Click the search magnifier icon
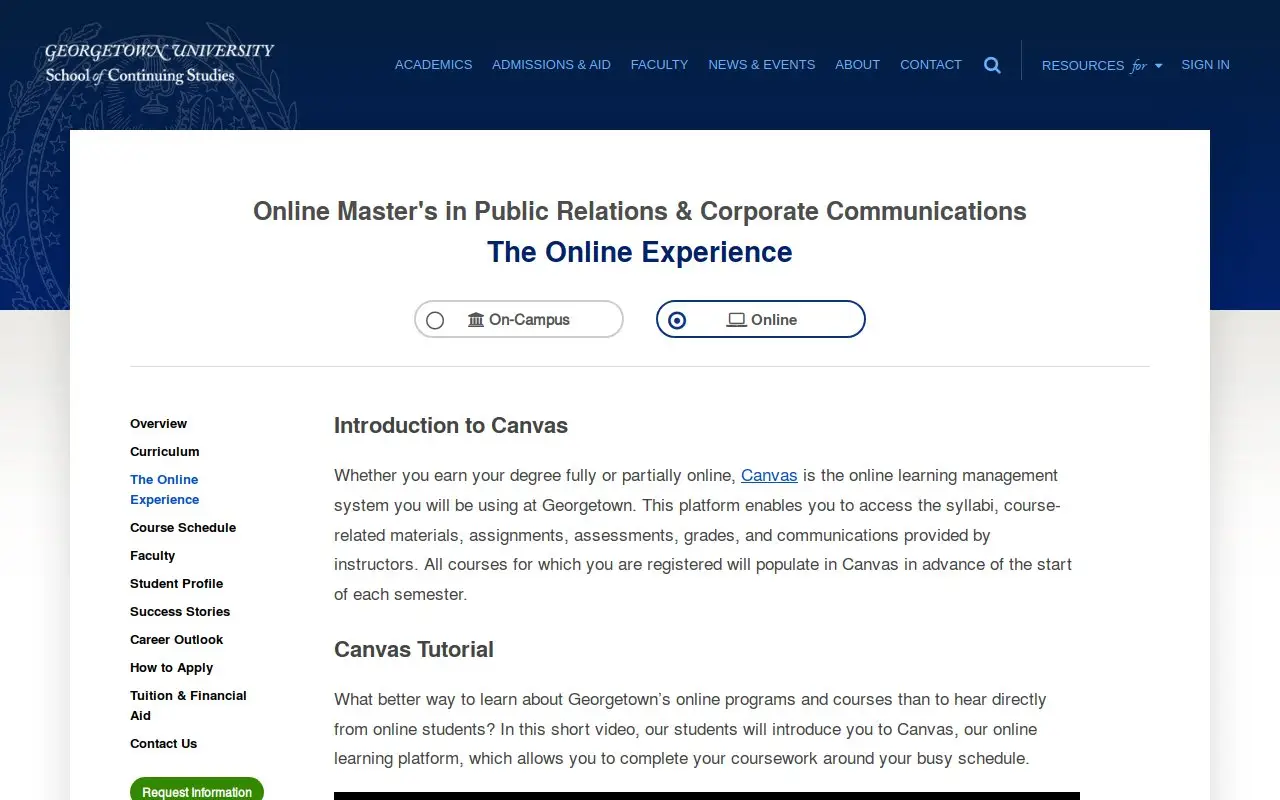This screenshot has height=800, width=1280. pyautogui.click(x=992, y=65)
